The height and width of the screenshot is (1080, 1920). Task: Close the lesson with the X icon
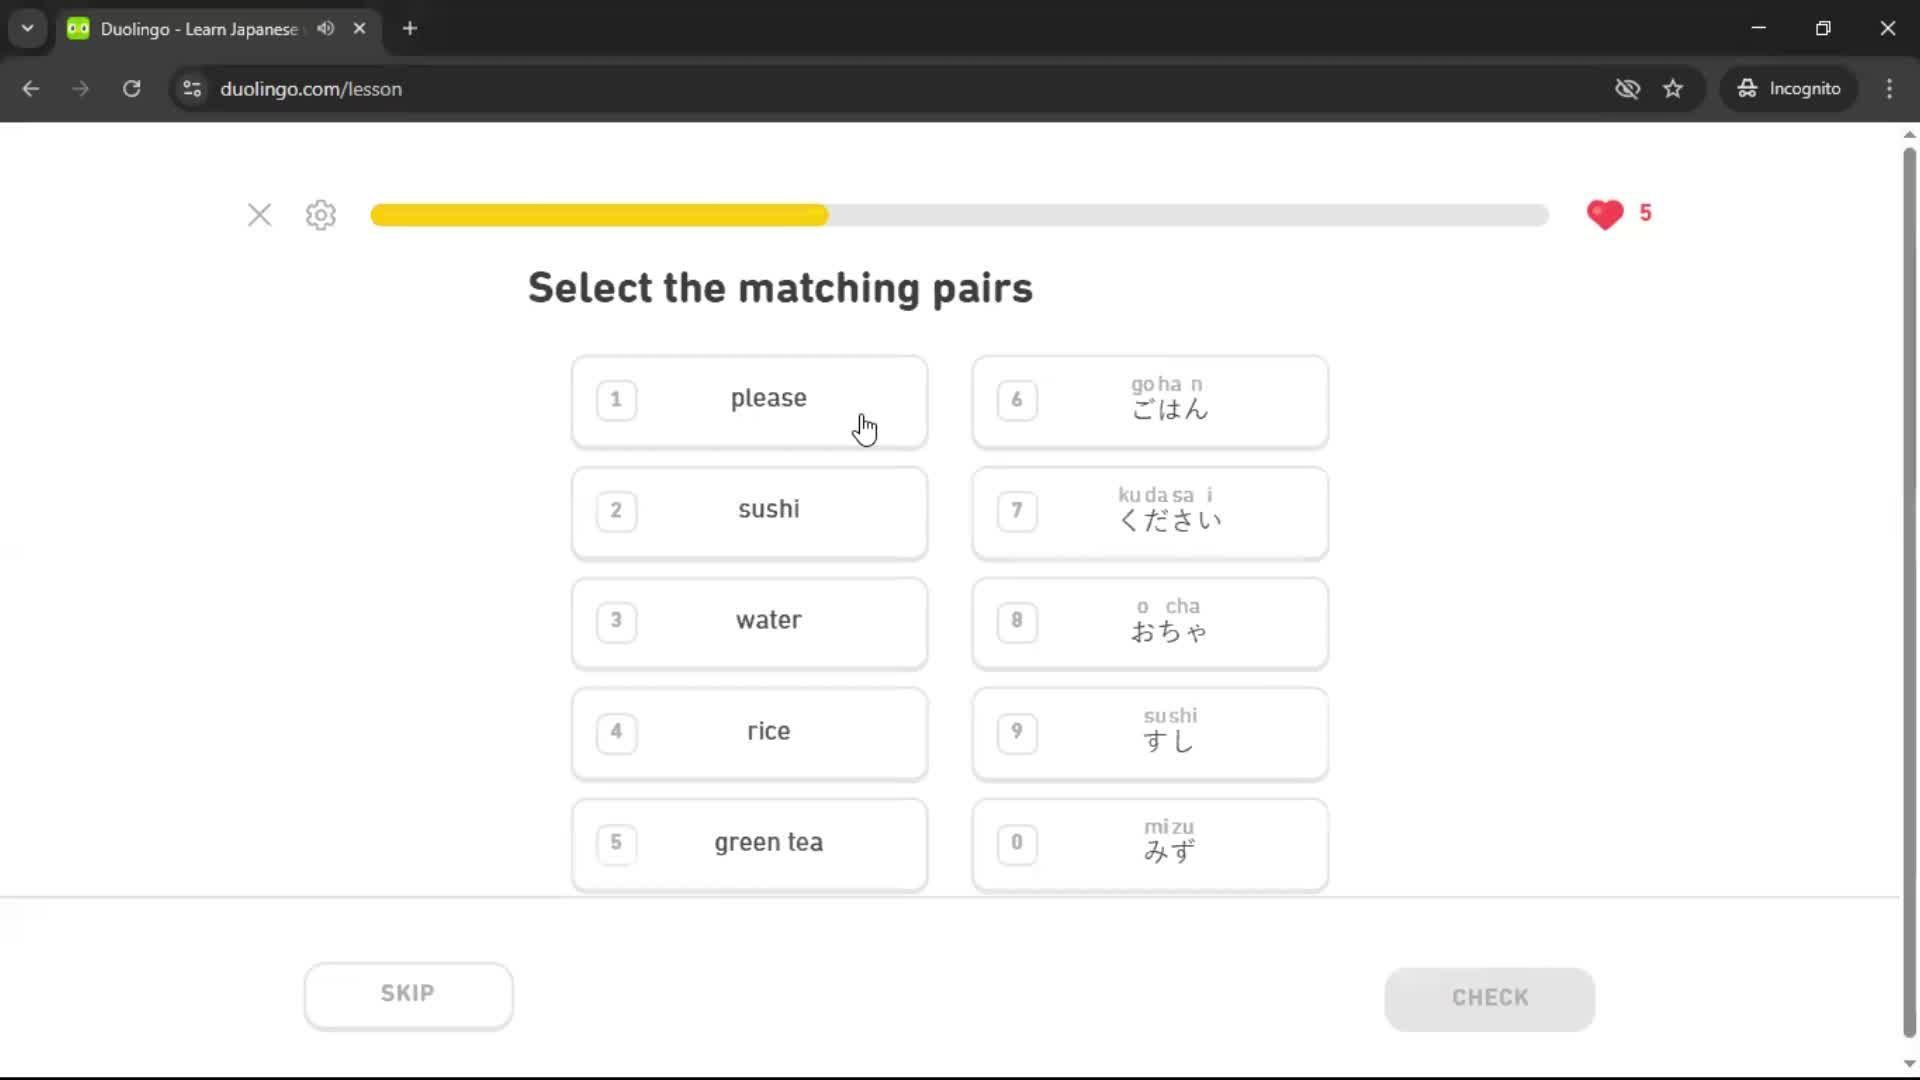259,215
